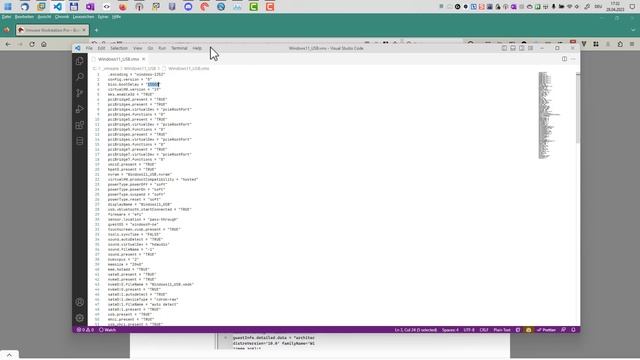
Task: Open the Help menu in VS Code
Action: pyautogui.click(x=197, y=48)
